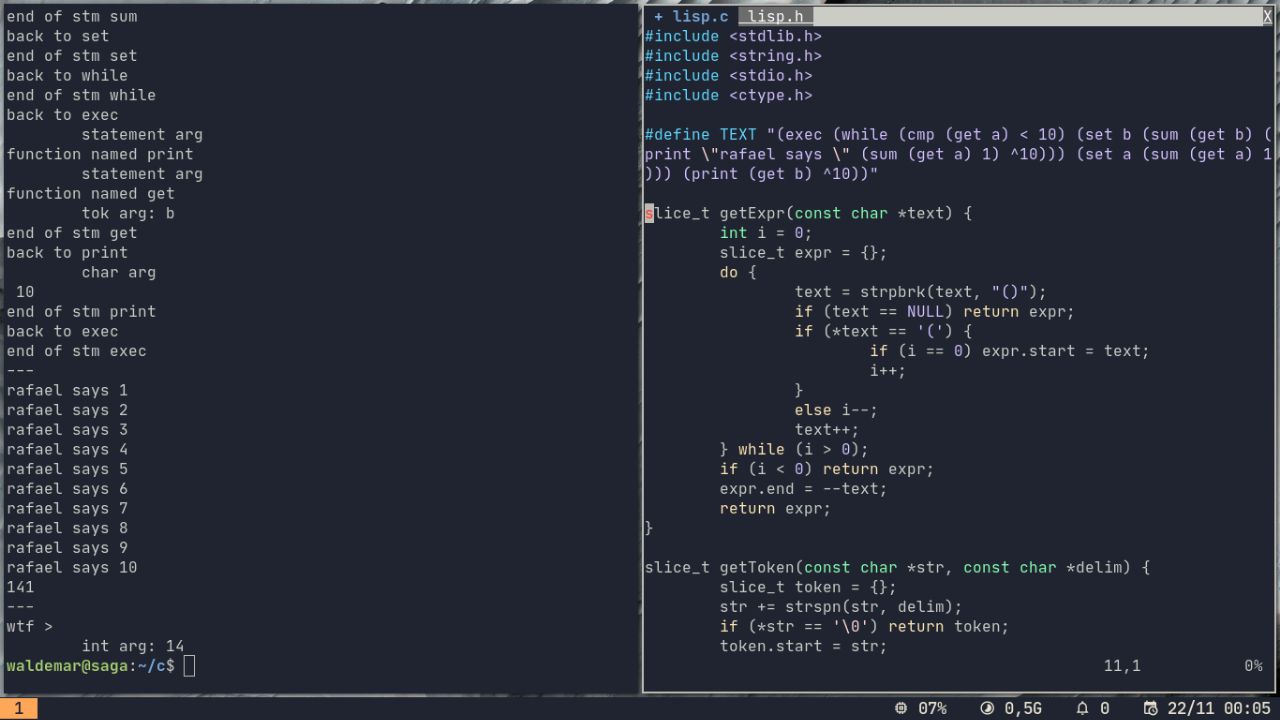Click 'tok arg: b' terminal line
Viewport: 1280px width, 720px height.
coord(128,213)
